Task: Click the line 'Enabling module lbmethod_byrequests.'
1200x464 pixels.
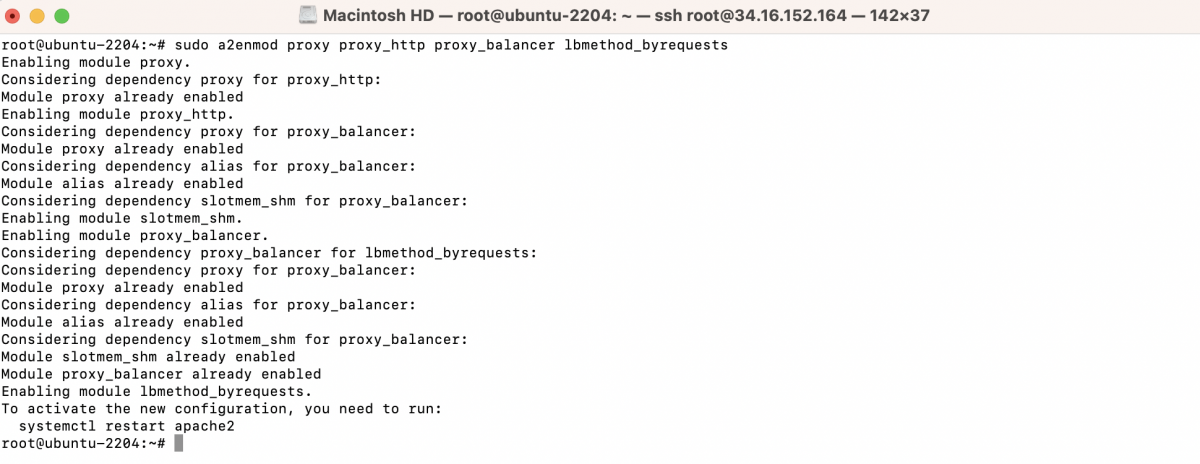Action: tap(157, 391)
